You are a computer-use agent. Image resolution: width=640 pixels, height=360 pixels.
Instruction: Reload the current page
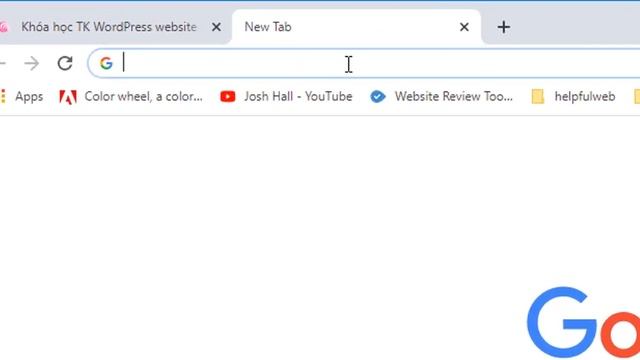(x=65, y=63)
